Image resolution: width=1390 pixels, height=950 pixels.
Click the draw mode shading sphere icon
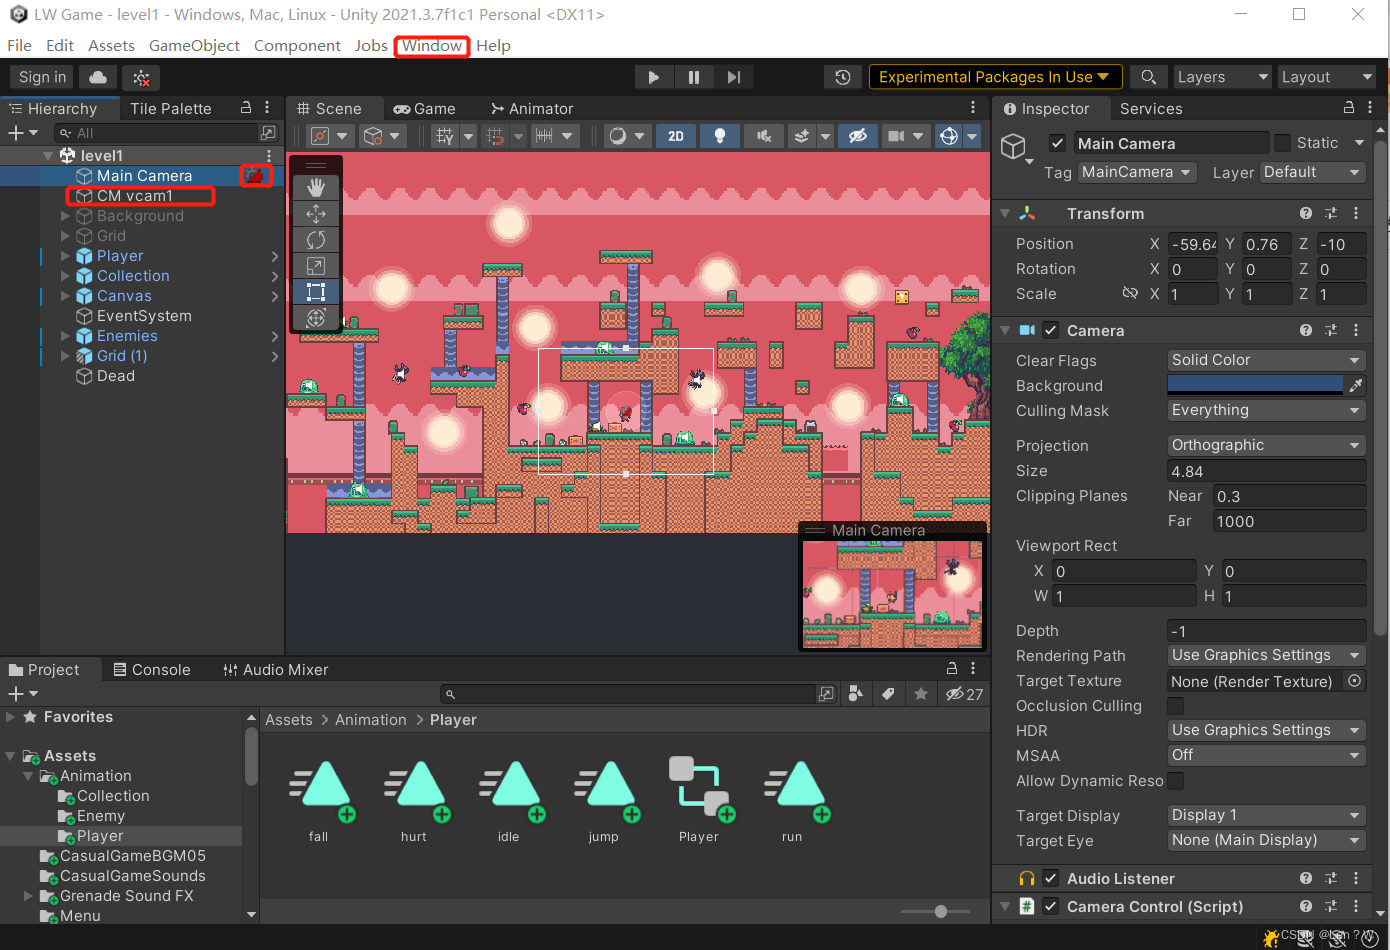click(x=618, y=136)
